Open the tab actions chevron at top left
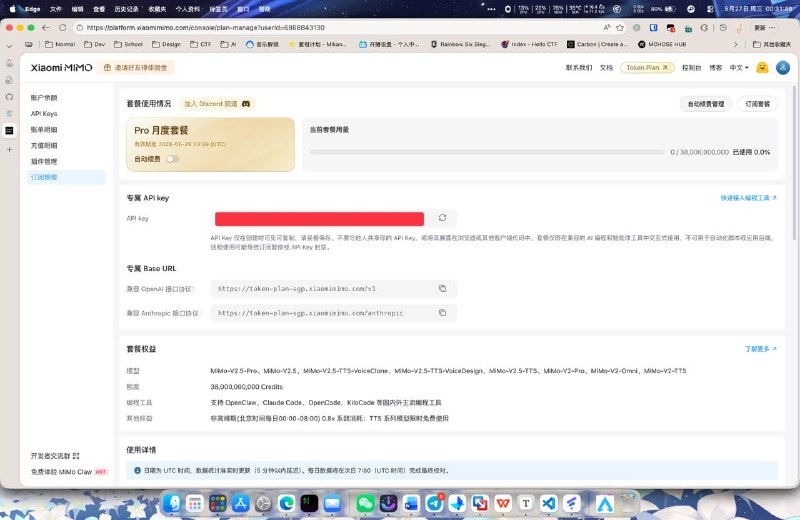 (x=9, y=46)
